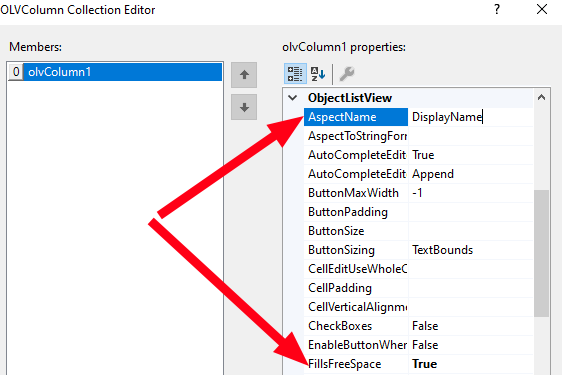Select AutoCompleteEditor property with True value
Screen dimensions: 562x375
tap(356, 155)
